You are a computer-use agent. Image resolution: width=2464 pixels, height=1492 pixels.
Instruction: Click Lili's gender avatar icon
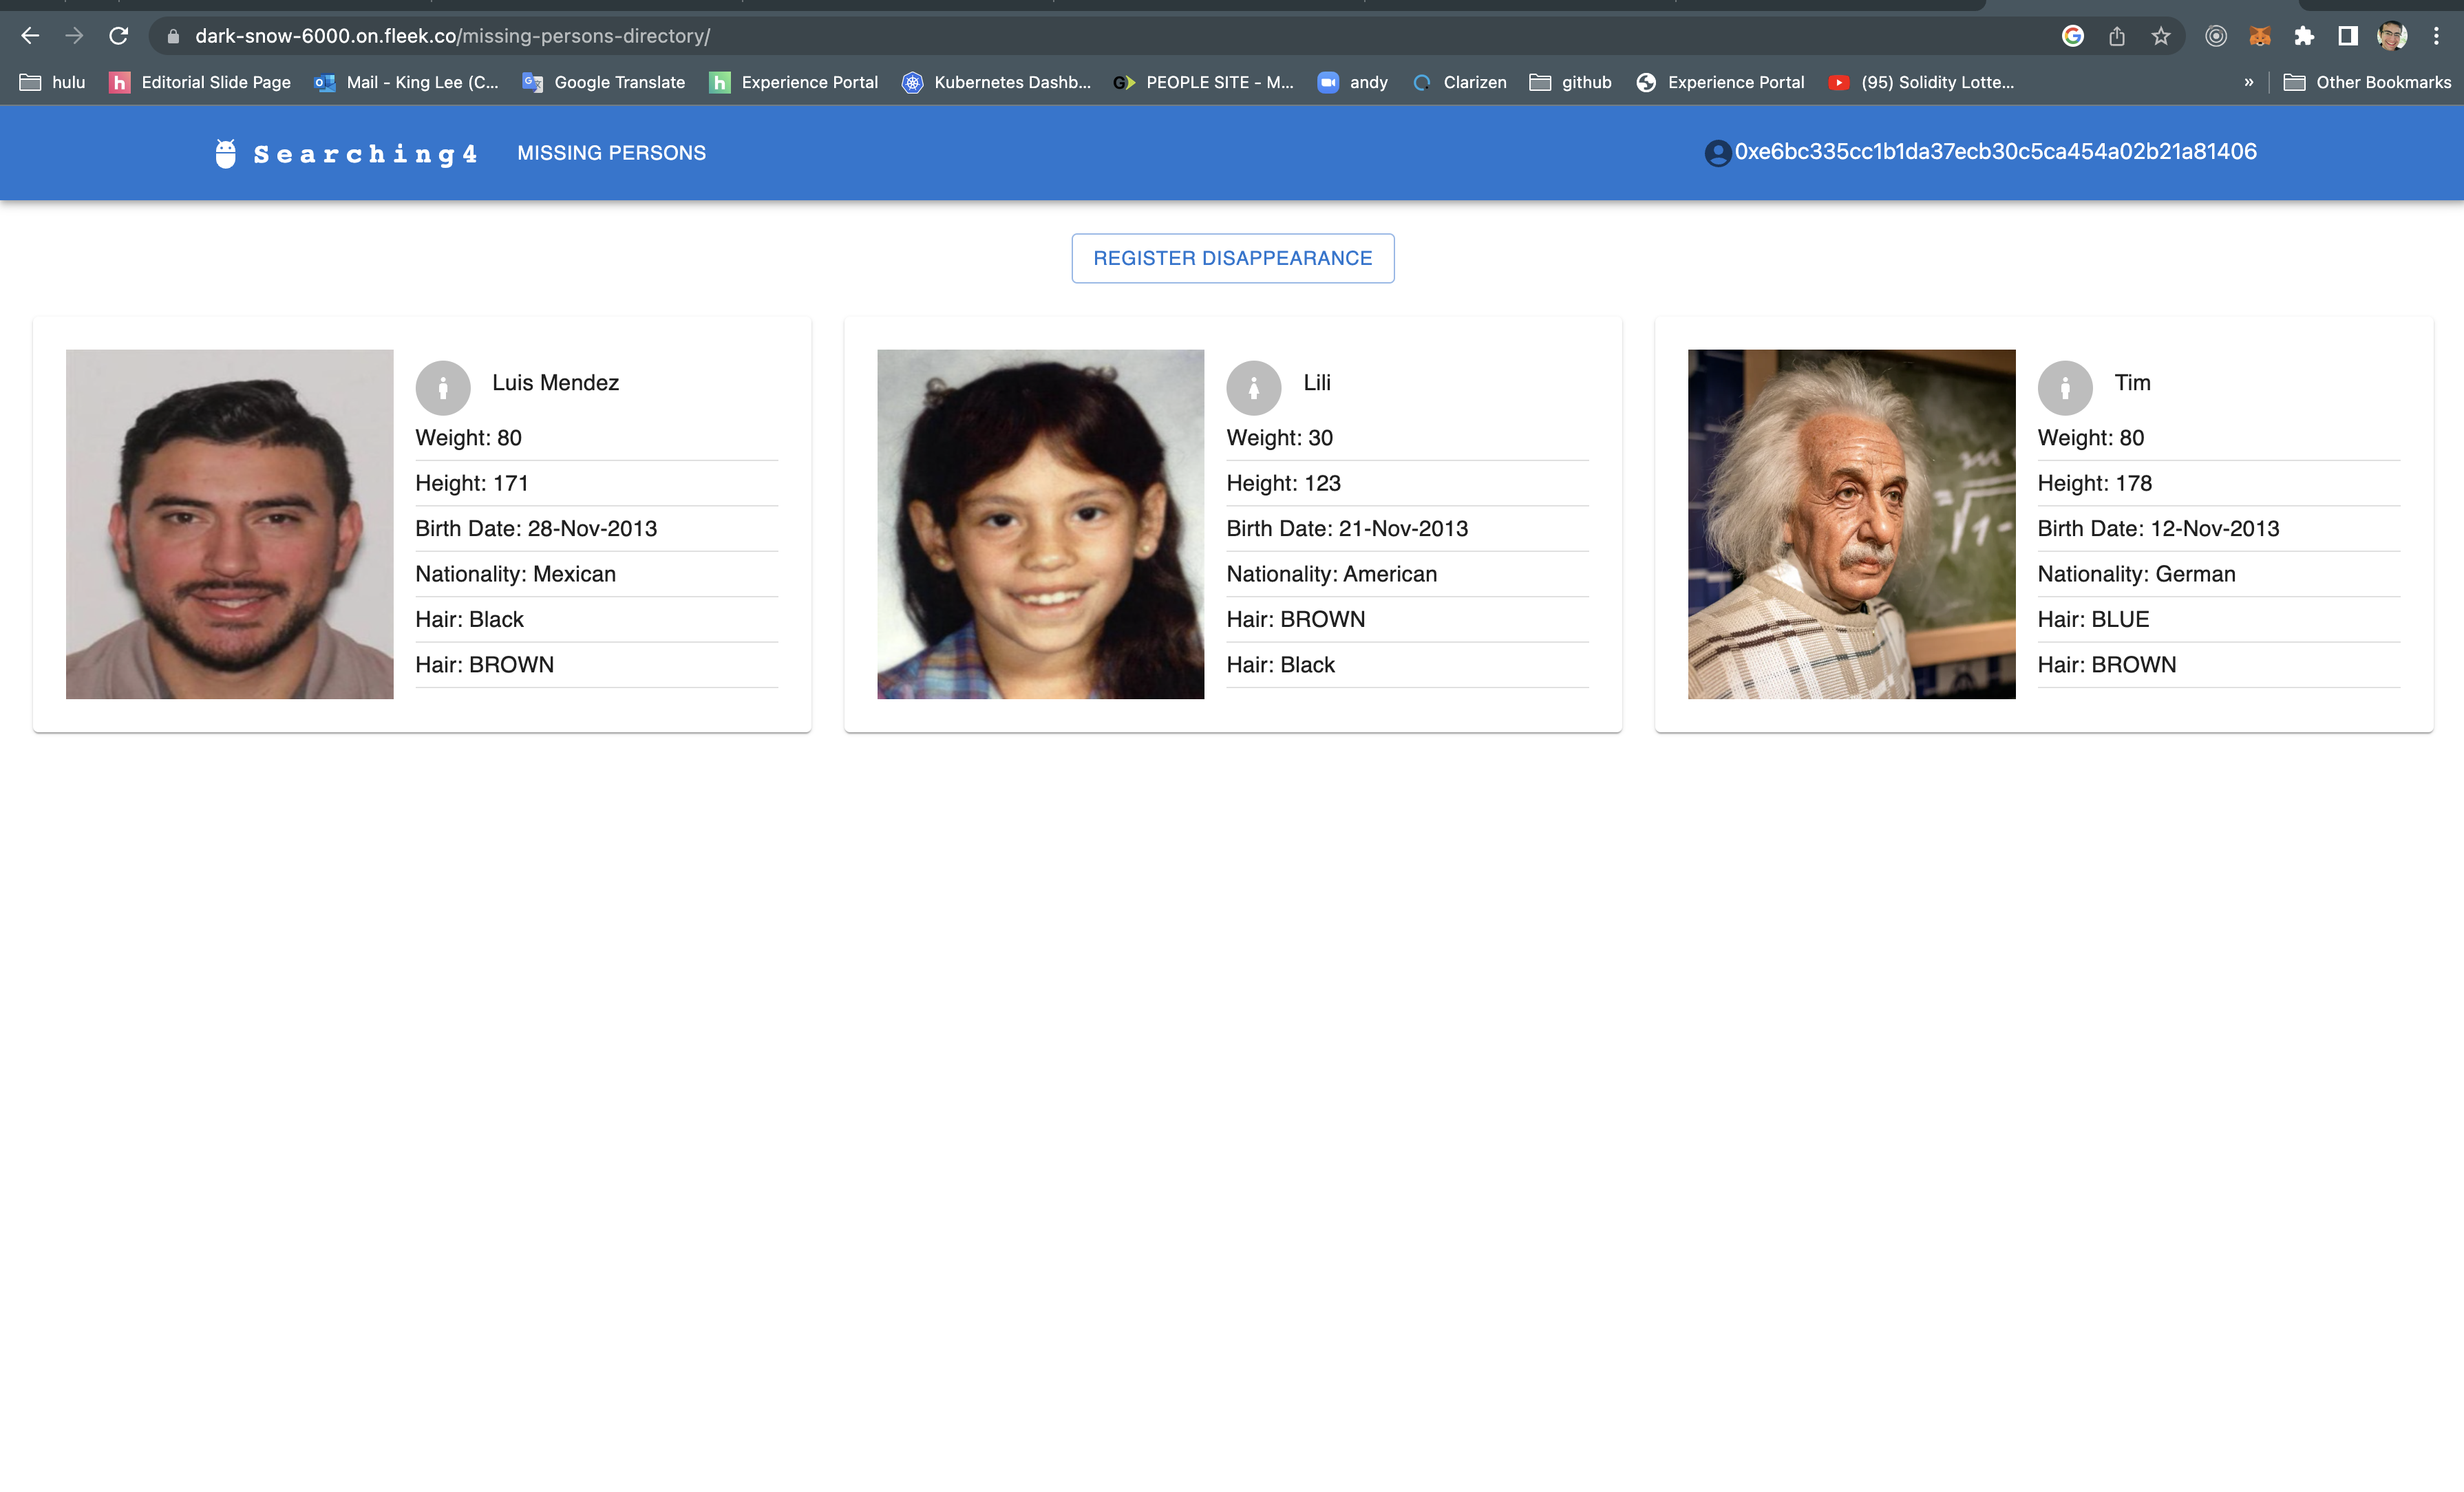tap(1253, 388)
